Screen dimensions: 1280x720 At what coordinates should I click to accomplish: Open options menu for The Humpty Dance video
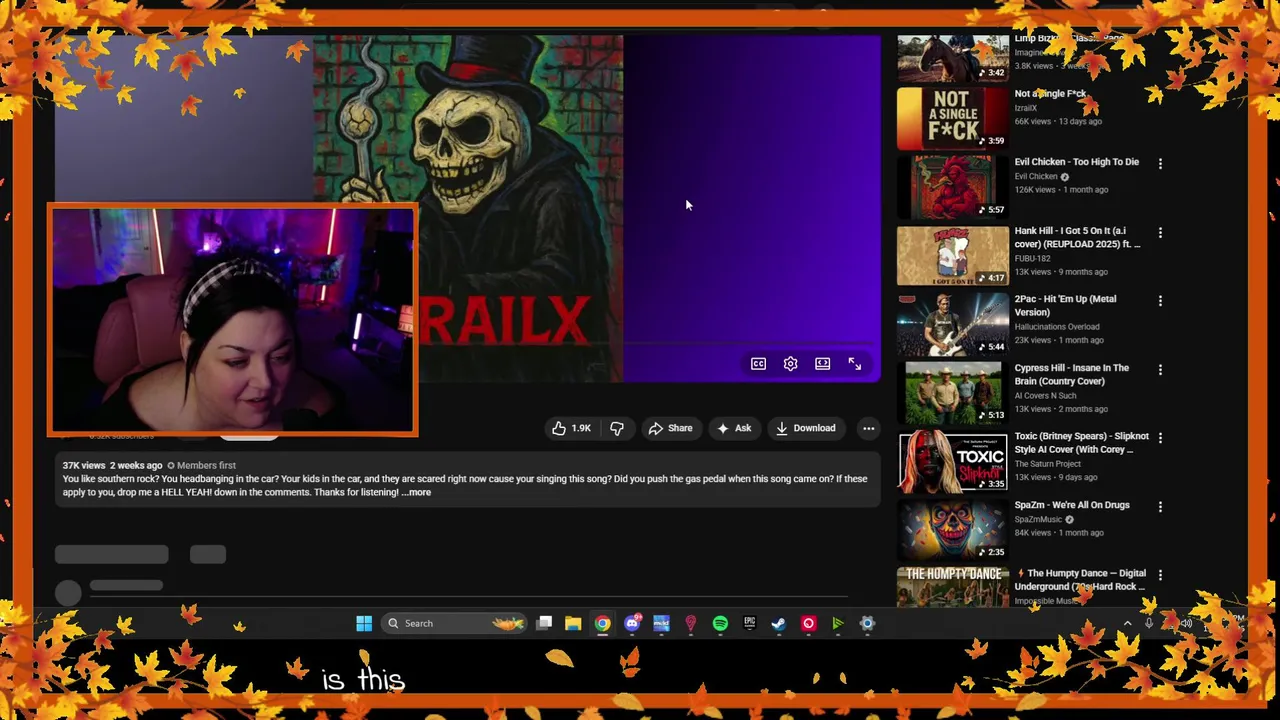pyautogui.click(x=1160, y=575)
